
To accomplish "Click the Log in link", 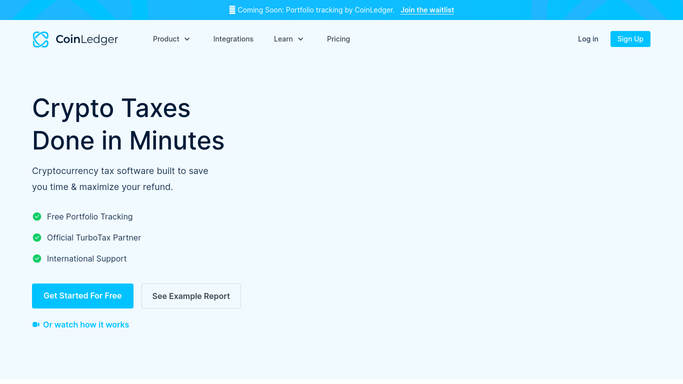I will [x=588, y=39].
